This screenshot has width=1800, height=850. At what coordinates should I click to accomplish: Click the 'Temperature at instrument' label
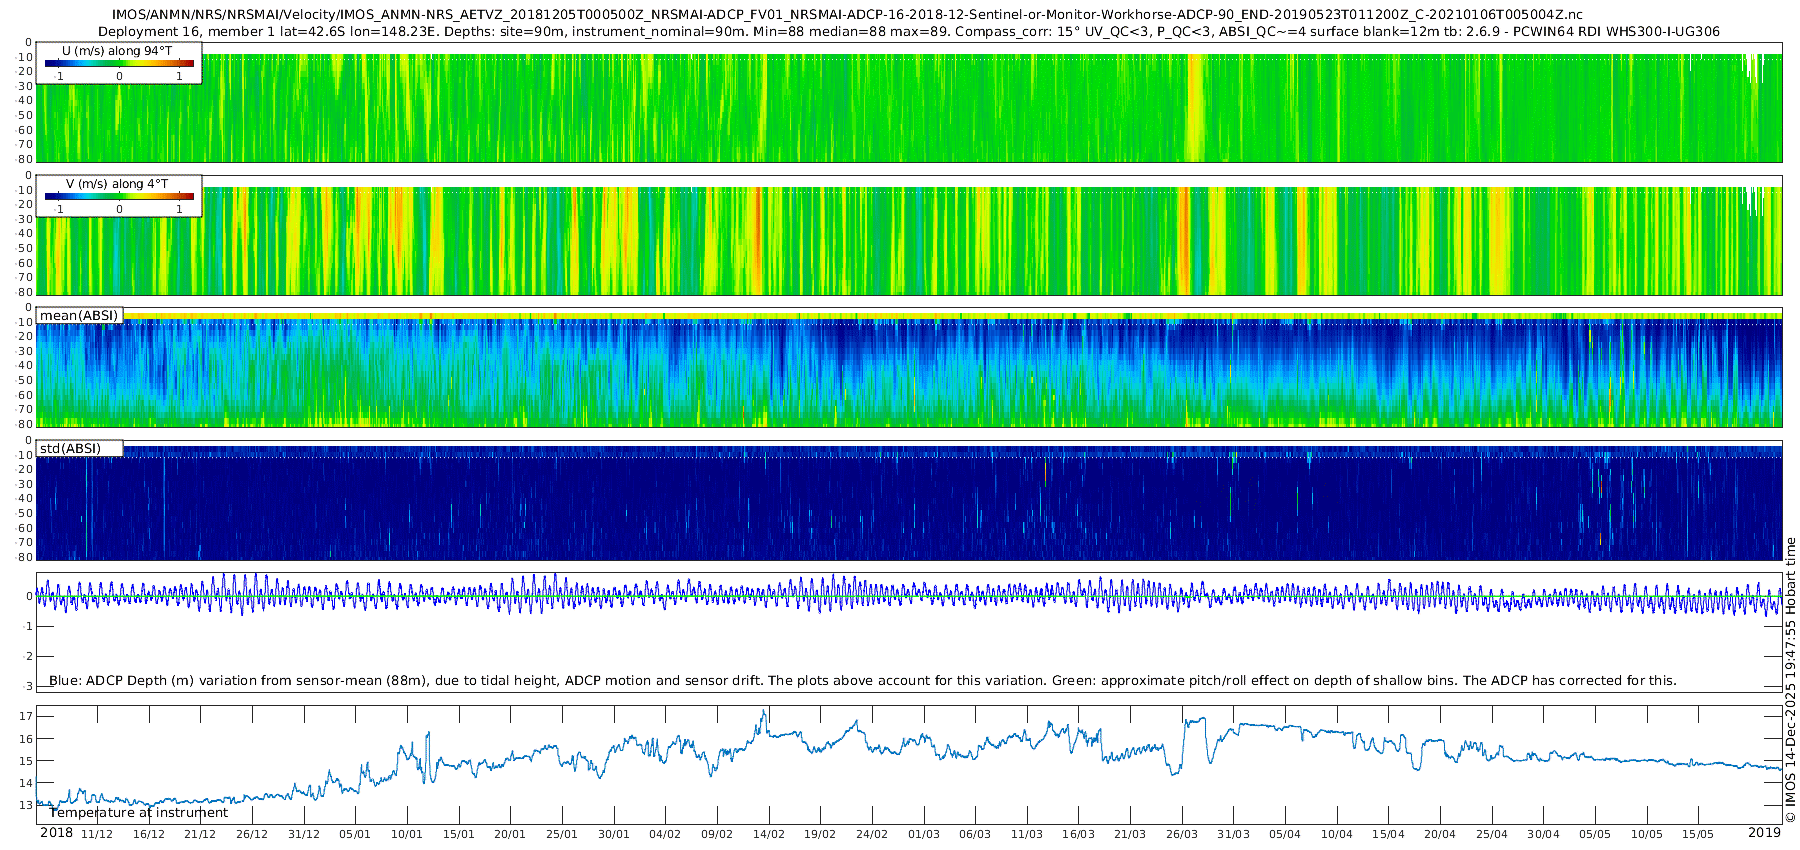(x=139, y=813)
